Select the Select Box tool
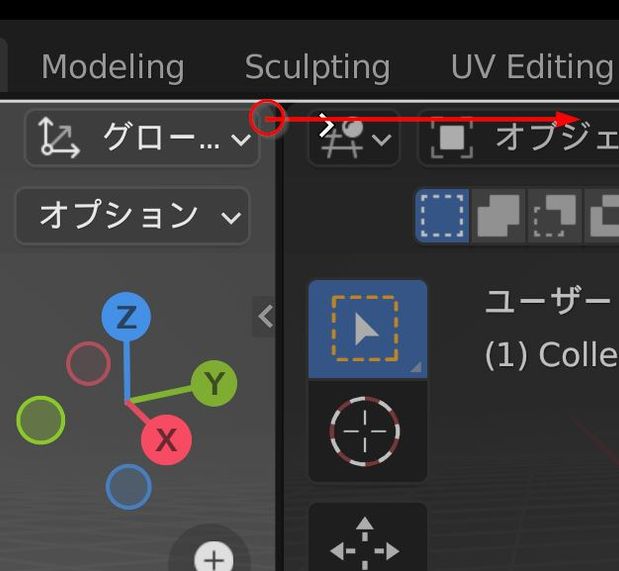Viewport: 619px width, 571px height. pos(368,329)
